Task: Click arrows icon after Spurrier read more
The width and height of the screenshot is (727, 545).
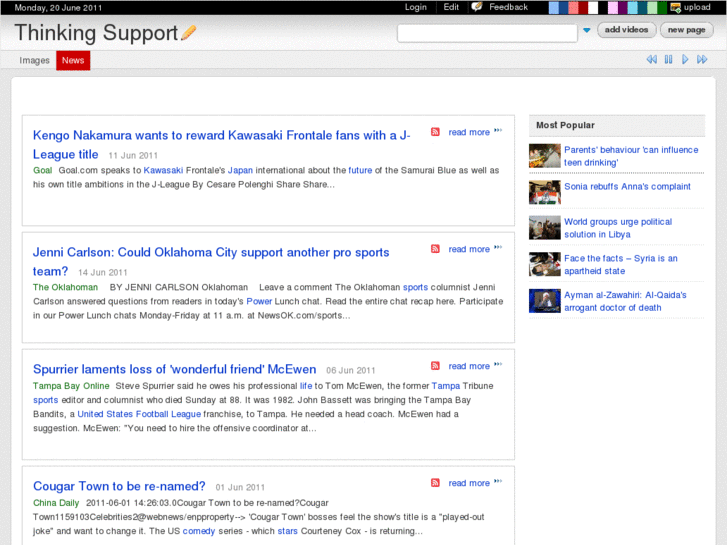Action: point(498,364)
